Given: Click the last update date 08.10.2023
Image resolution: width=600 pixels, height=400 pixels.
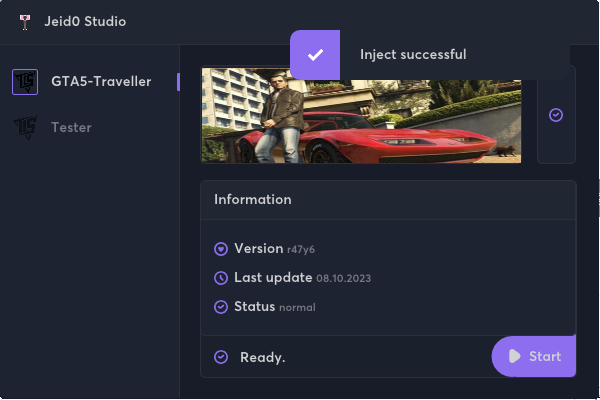Looking at the screenshot, I should (x=343, y=279).
